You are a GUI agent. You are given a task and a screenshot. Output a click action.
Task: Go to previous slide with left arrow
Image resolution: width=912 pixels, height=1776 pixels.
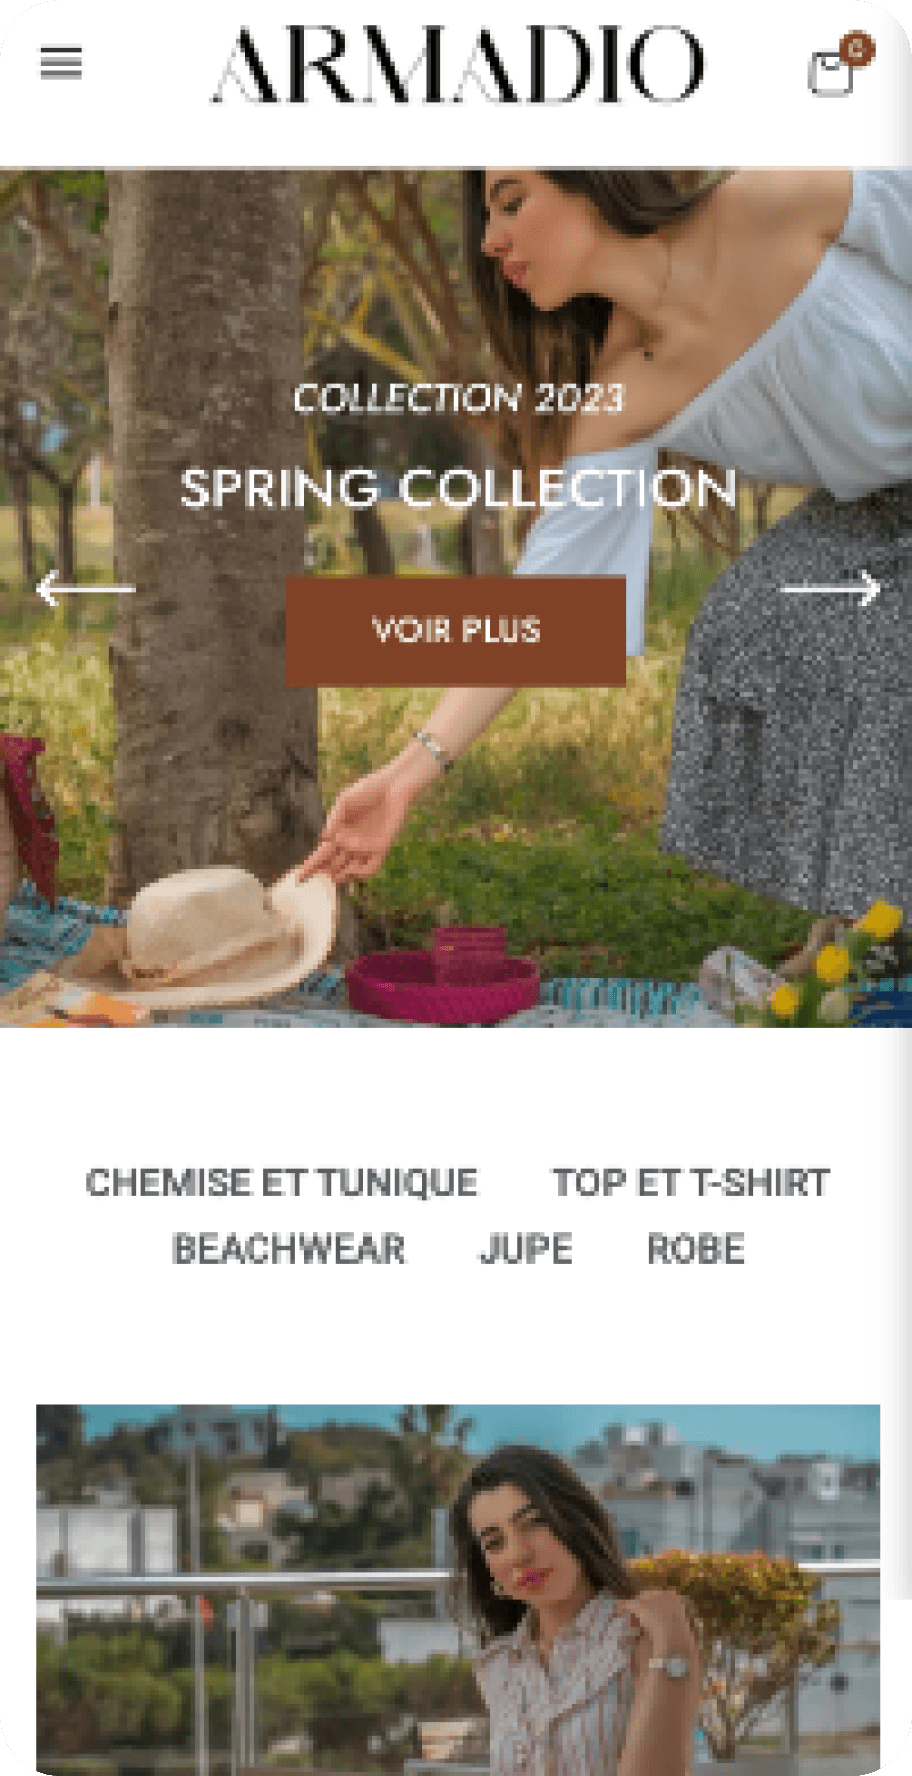85,589
